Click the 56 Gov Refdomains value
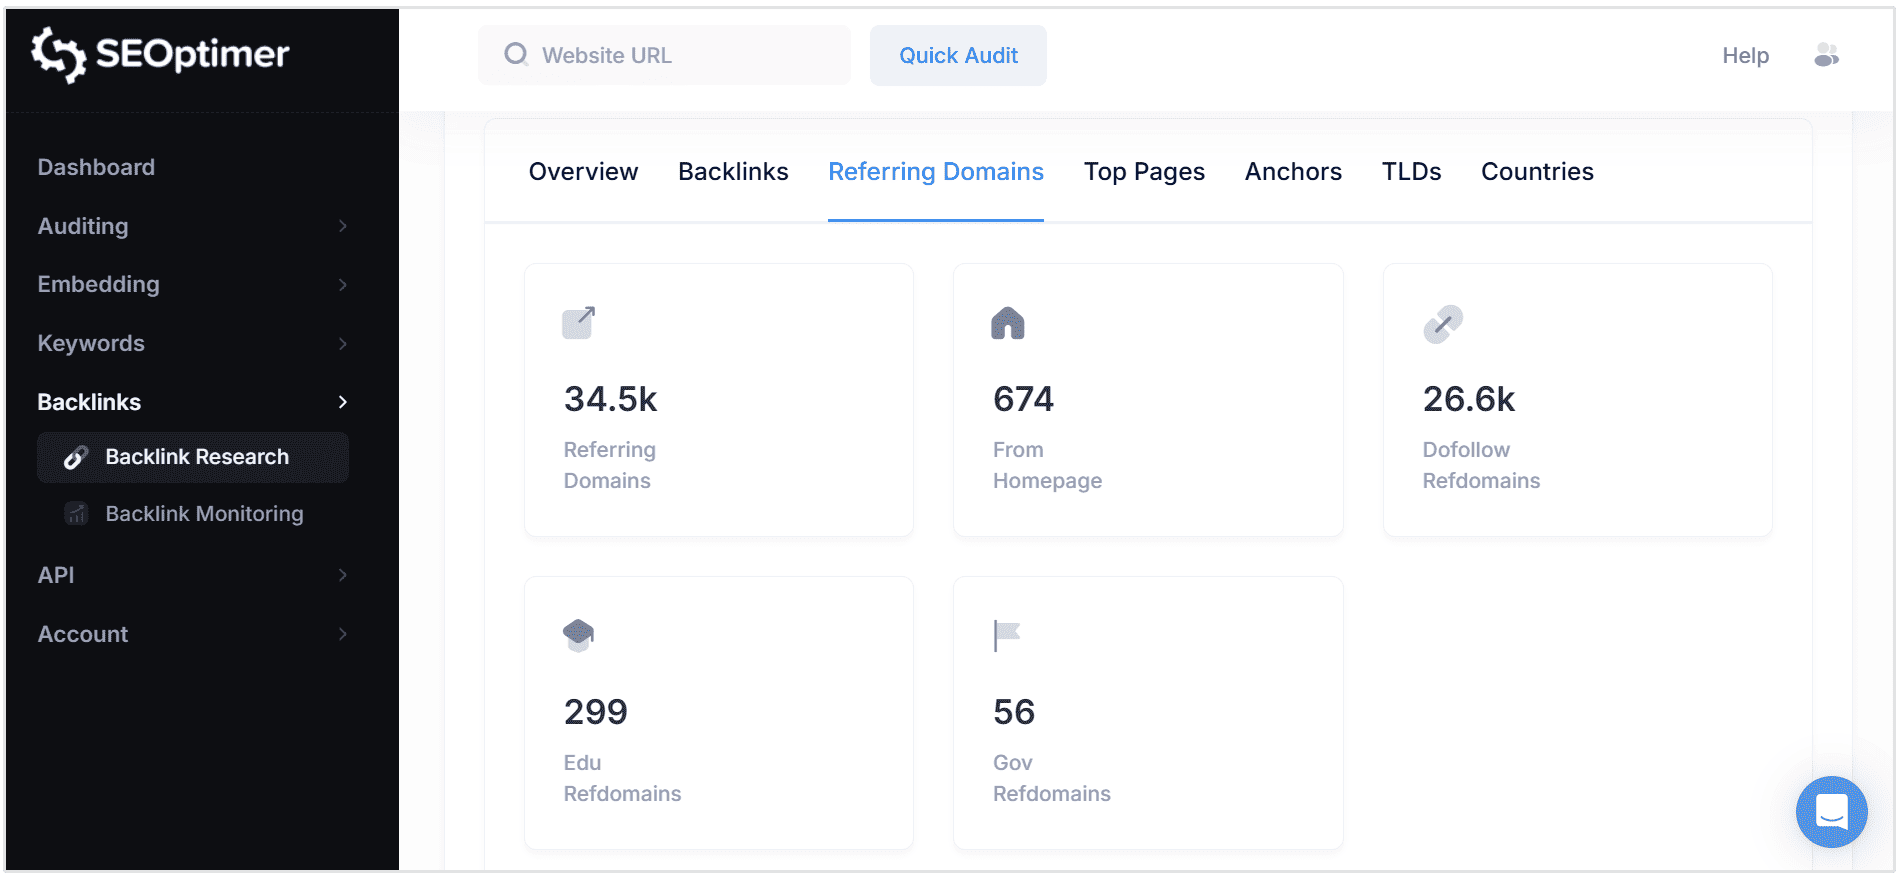Screen dimensions: 1900x880 click(1014, 712)
